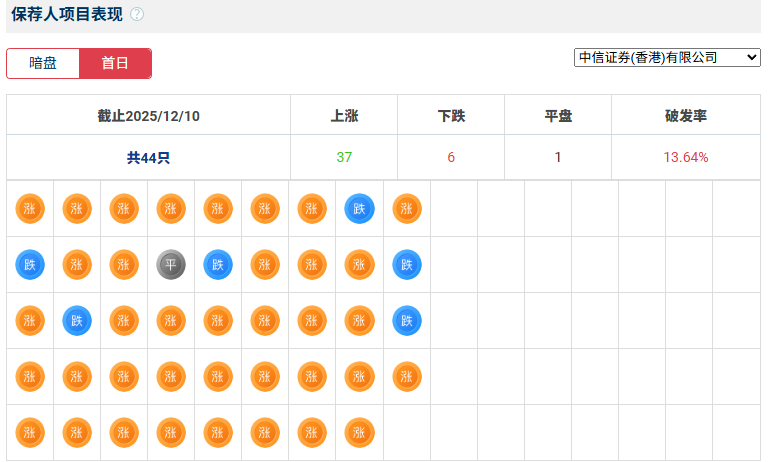Viewport: 769px width, 462px height.
Task: Click the gray 平 flat icon
Action: [171, 265]
